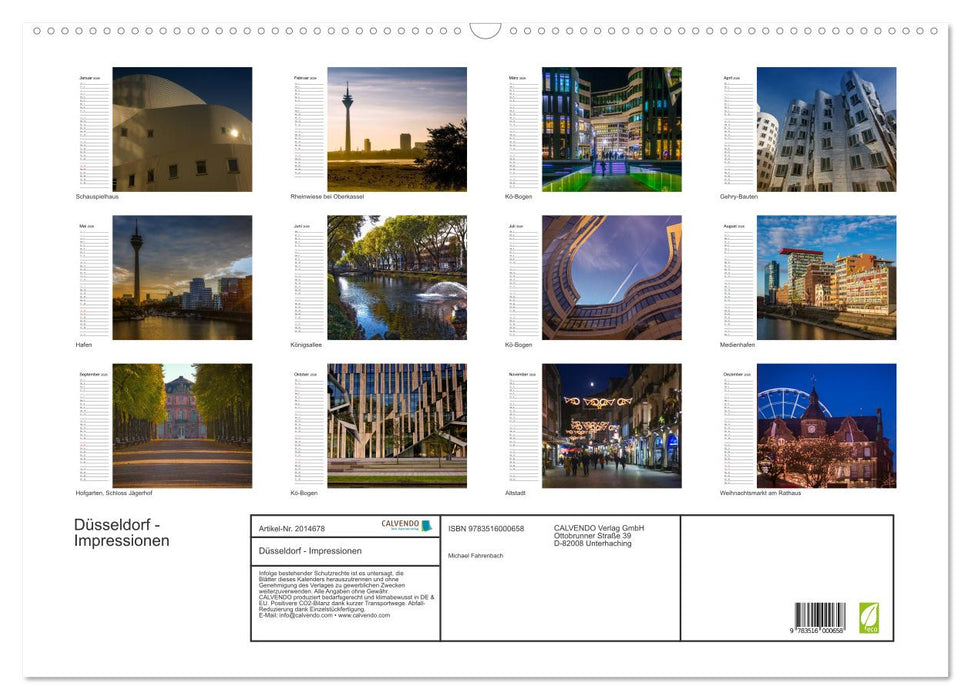Image resolution: width=971 pixels, height=700 pixels.
Task: Click the caption "Schauspielhaus"
Action: [x=98, y=197]
